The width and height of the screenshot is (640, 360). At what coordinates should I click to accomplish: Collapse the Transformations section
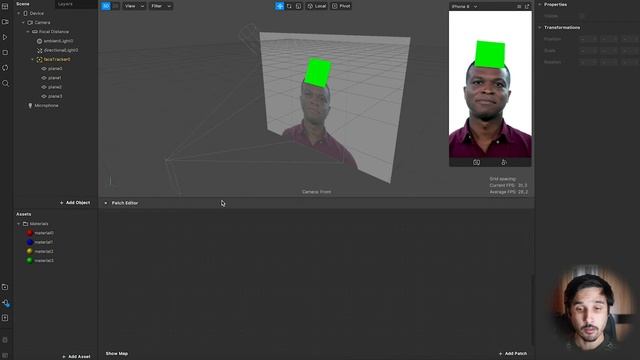click(x=540, y=28)
